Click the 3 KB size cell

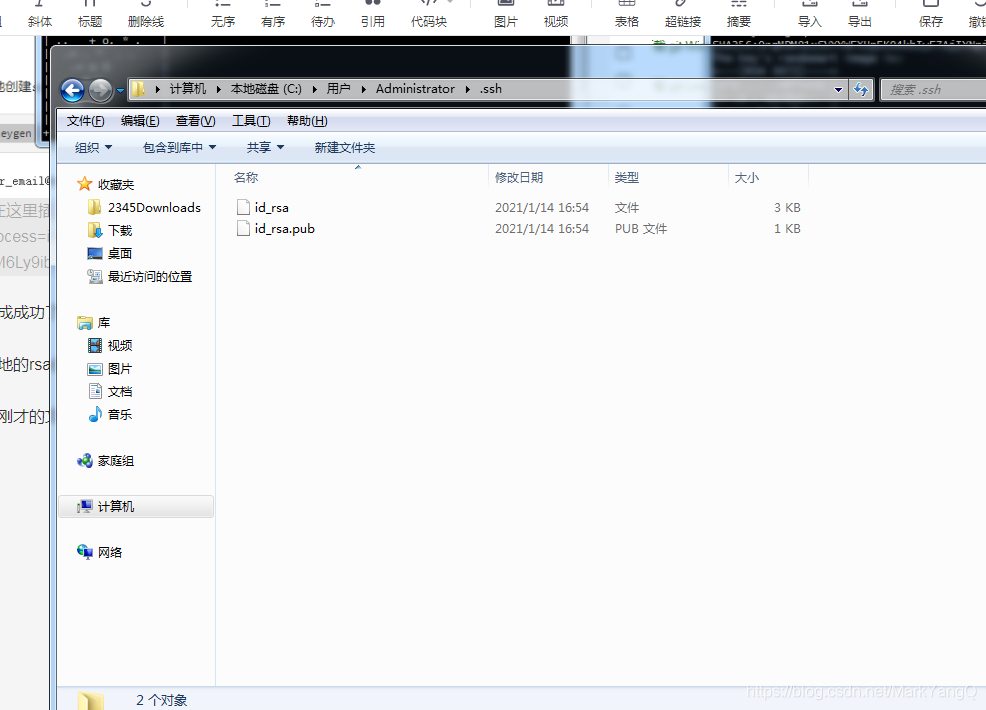tap(787, 208)
